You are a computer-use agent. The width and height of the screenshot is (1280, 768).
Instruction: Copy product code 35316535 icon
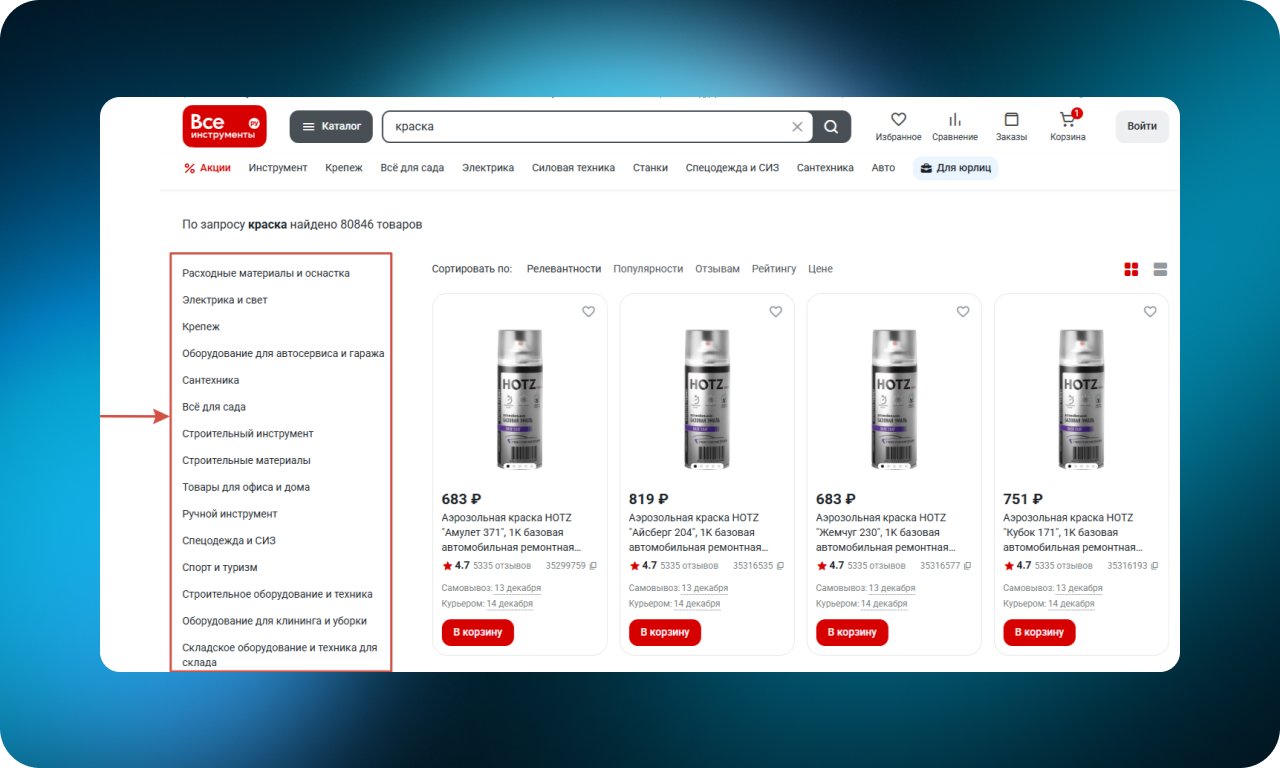[x=780, y=566]
